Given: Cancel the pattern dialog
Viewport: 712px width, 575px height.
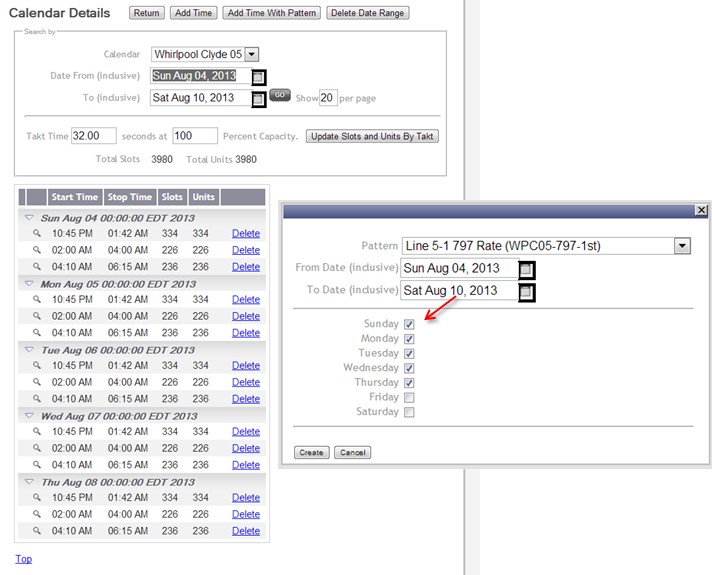Looking at the screenshot, I should [x=353, y=452].
